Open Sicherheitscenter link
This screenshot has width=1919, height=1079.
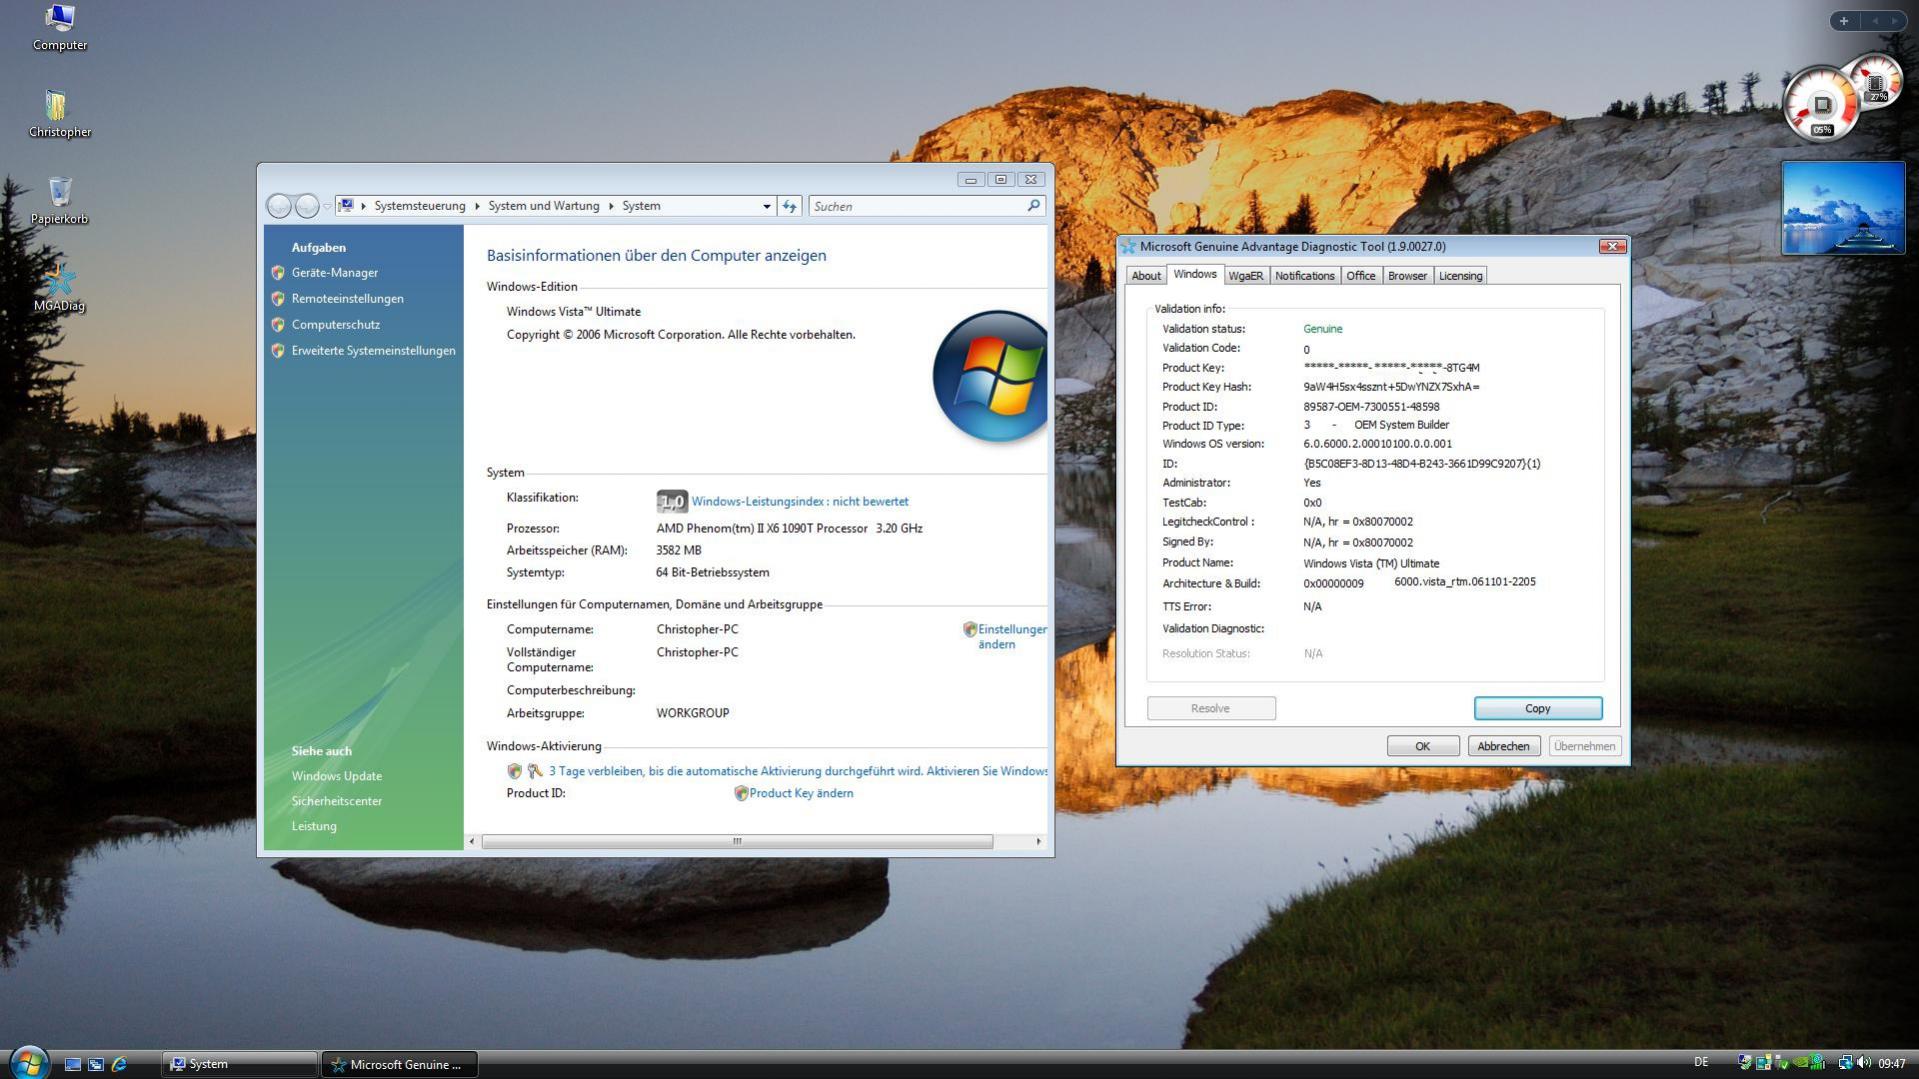pos(337,801)
